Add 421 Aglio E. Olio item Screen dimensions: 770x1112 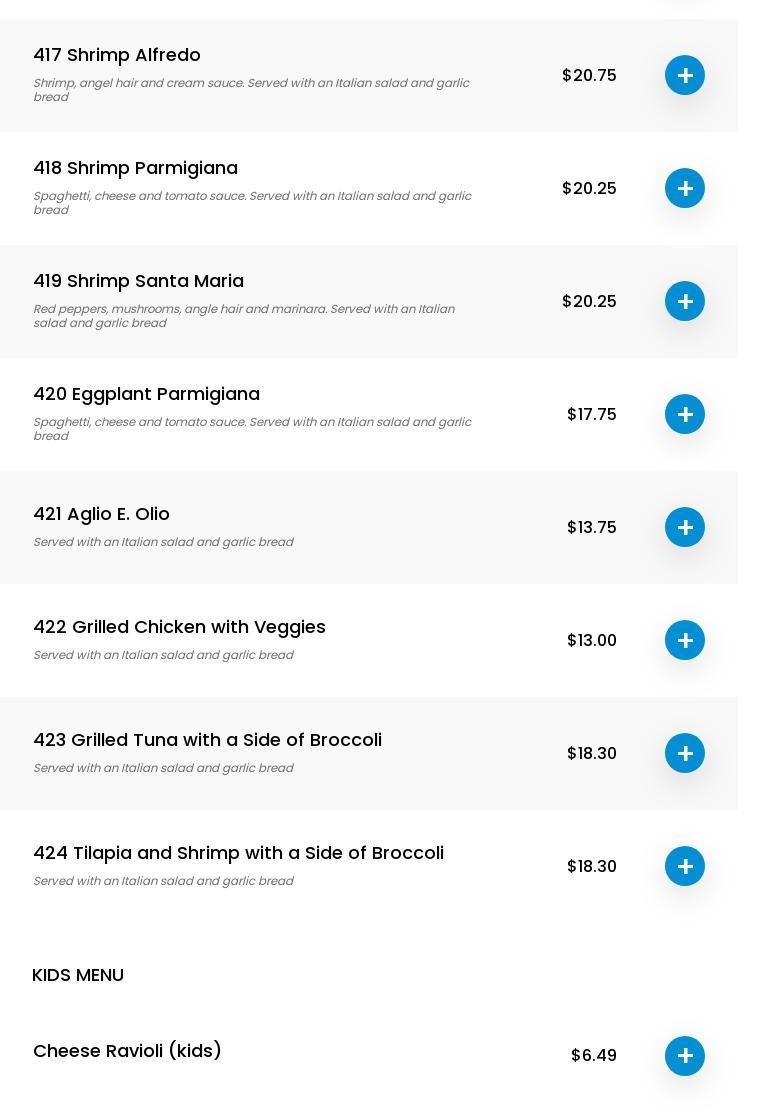click(x=685, y=527)
